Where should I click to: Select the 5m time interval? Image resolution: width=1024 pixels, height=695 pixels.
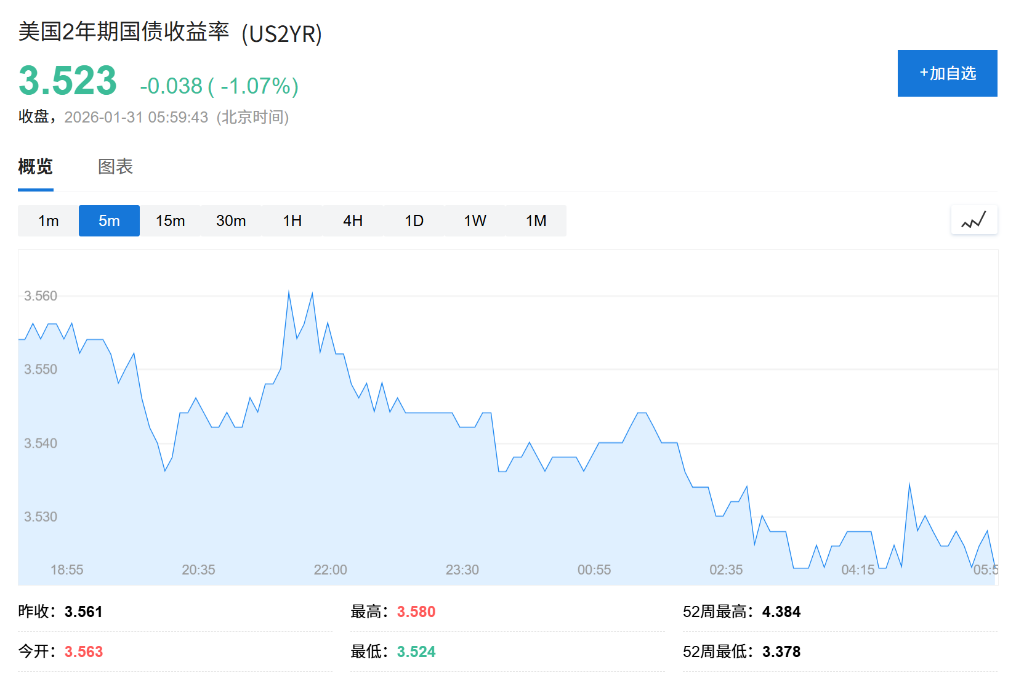pyautogui.click(x=109, y=221)
